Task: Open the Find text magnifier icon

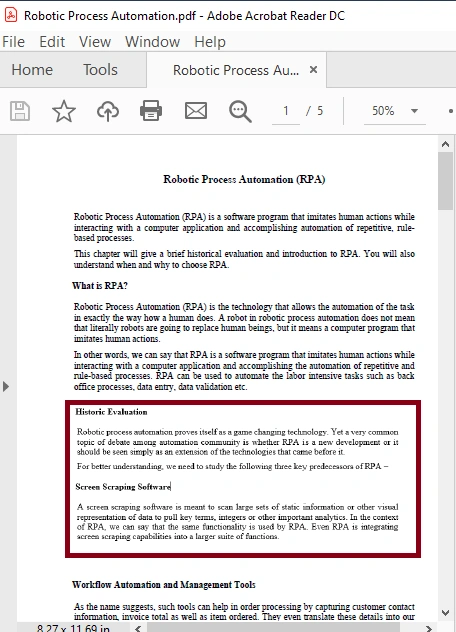Action: (x=240, y=111)
